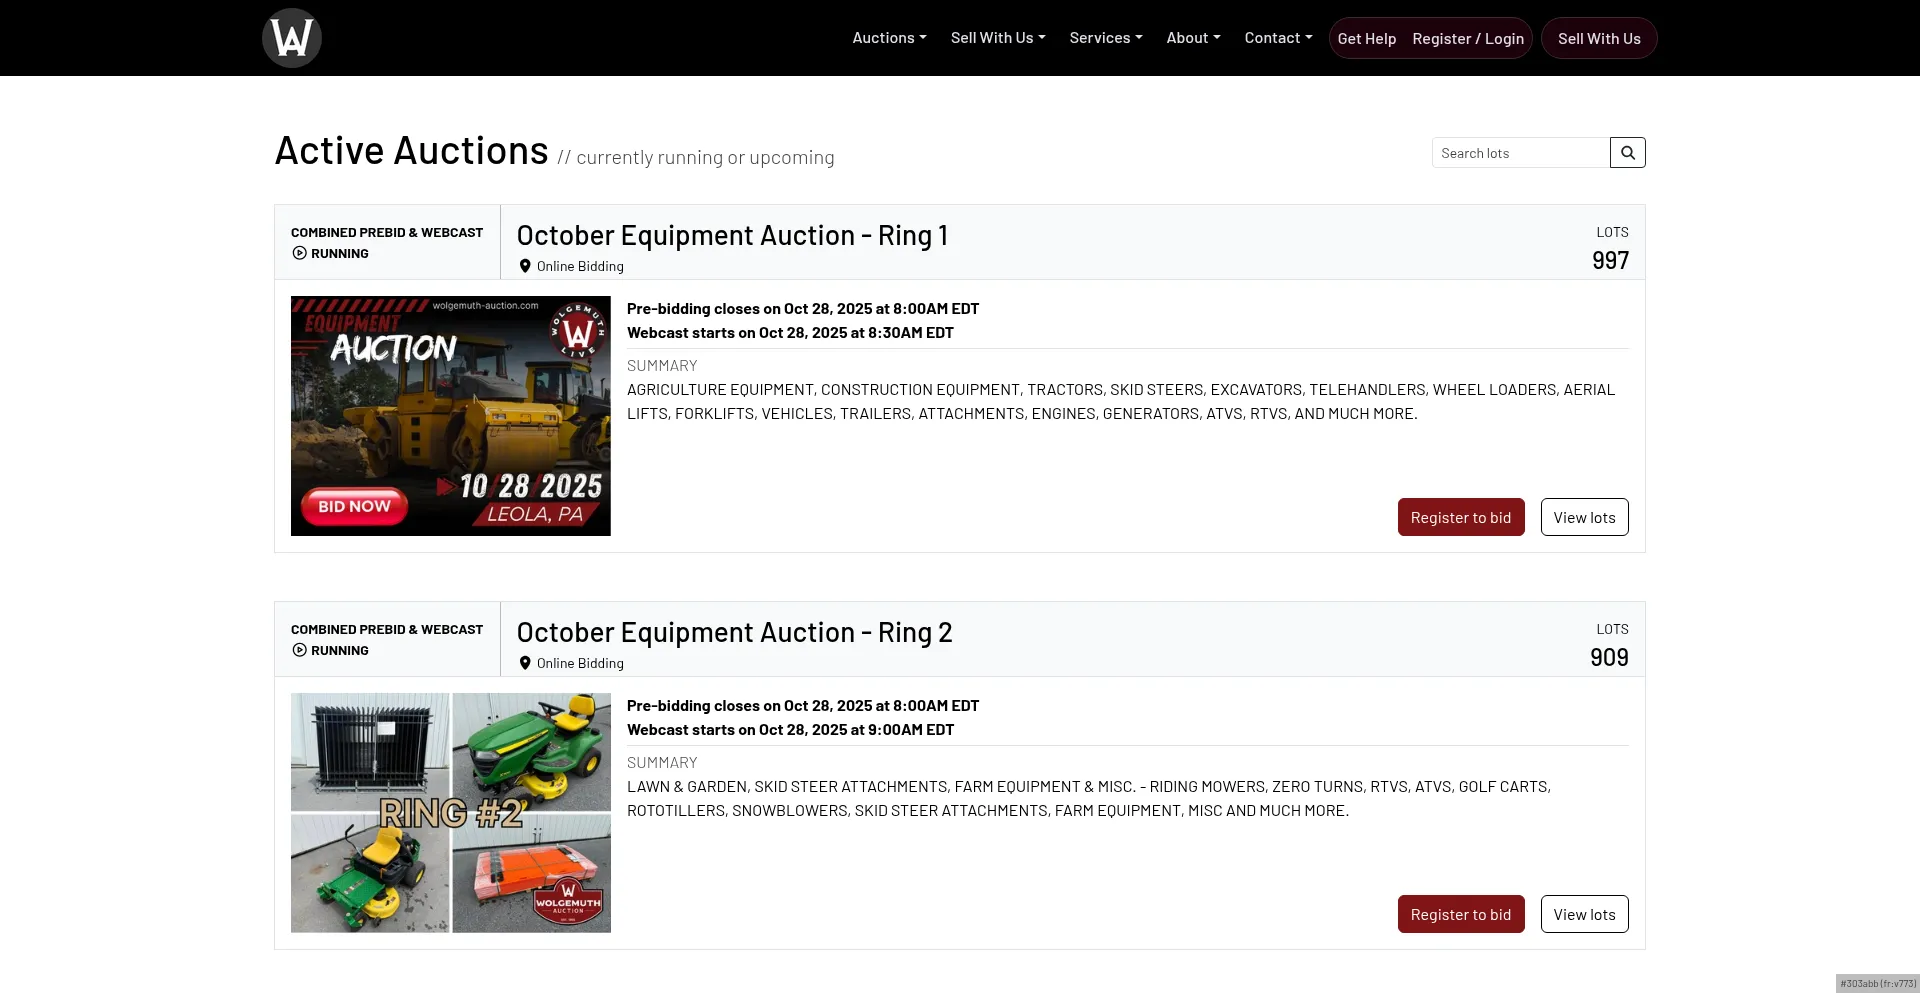Open the Register / Login page
The height and width of the screenshot is (993, 1920).
(x=1467, y=39)
